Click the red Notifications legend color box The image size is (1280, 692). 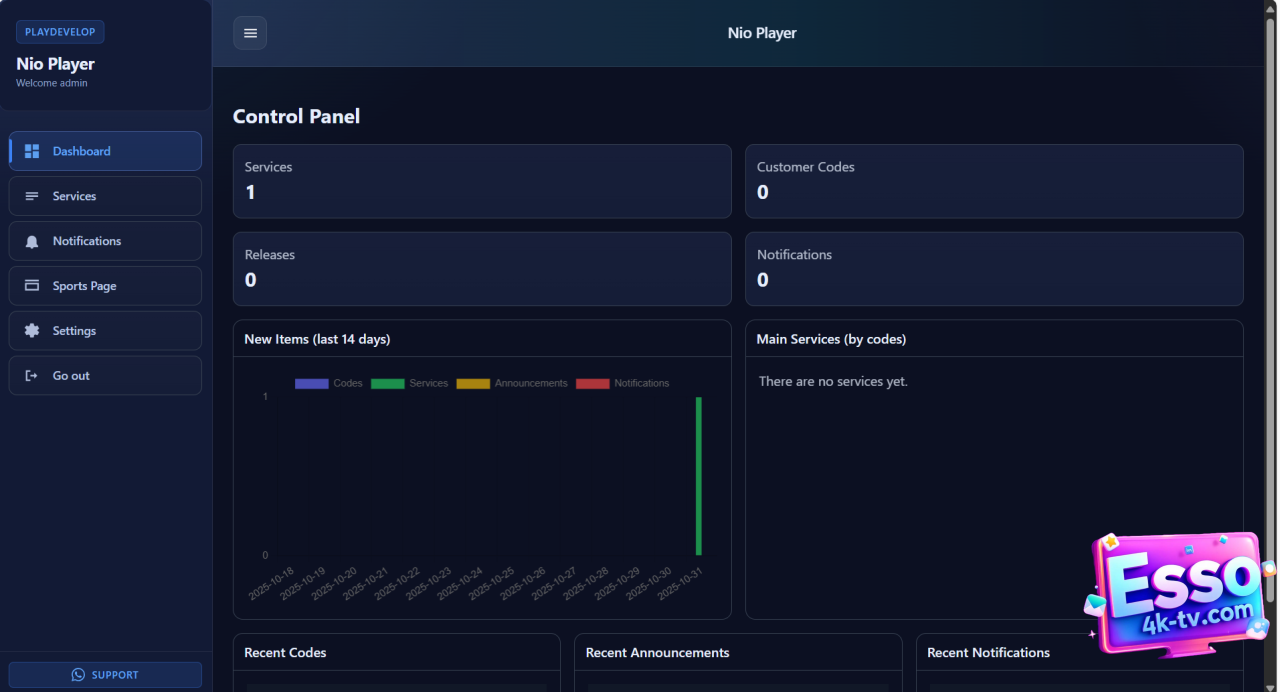click(x=592, y=384)
